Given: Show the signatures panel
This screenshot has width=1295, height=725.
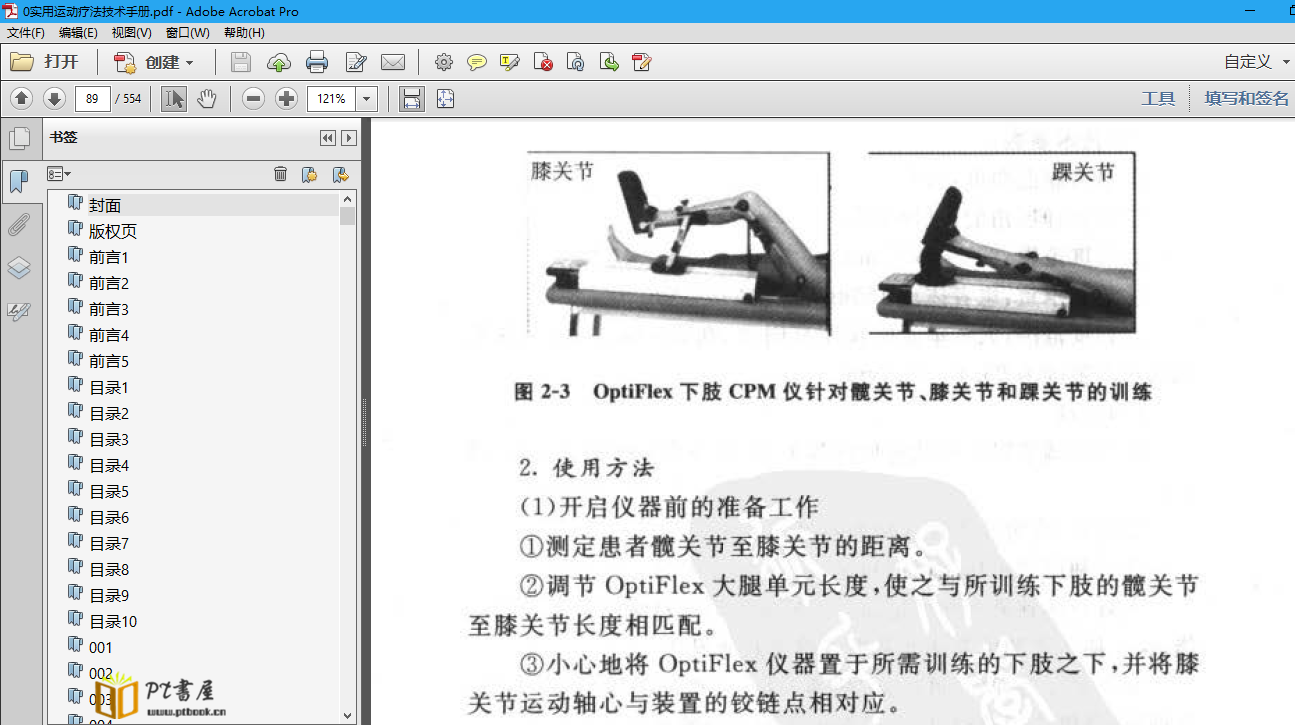Looking at the screenshot, I should pos(19,311).
